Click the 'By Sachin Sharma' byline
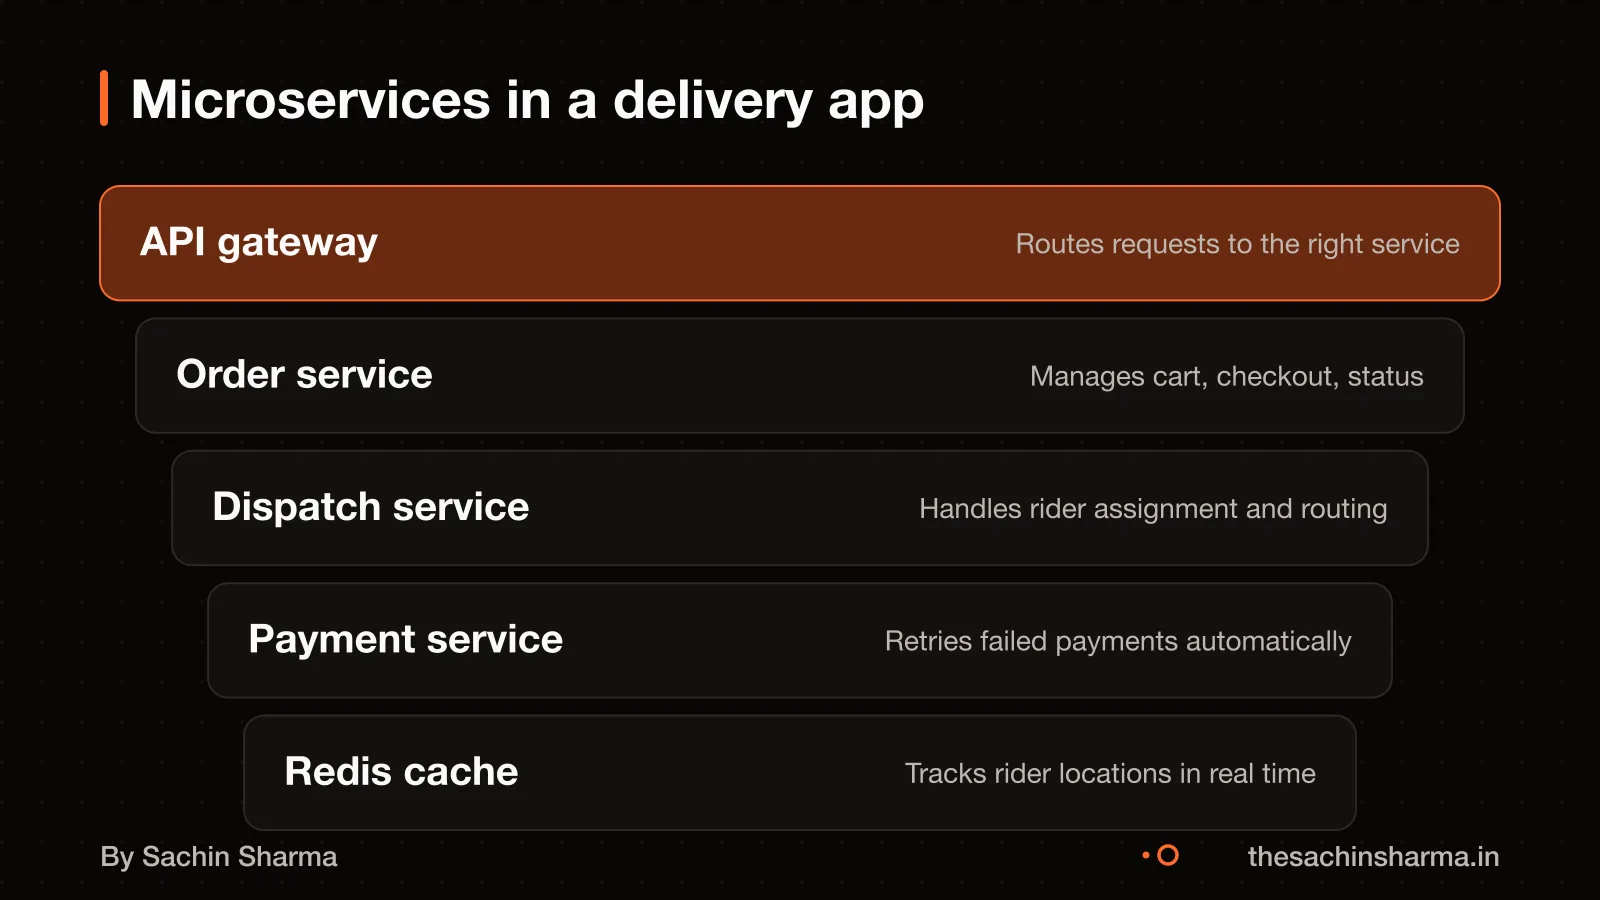The image size is (1600, 900). pyautogui.click(x=219, y=857)
